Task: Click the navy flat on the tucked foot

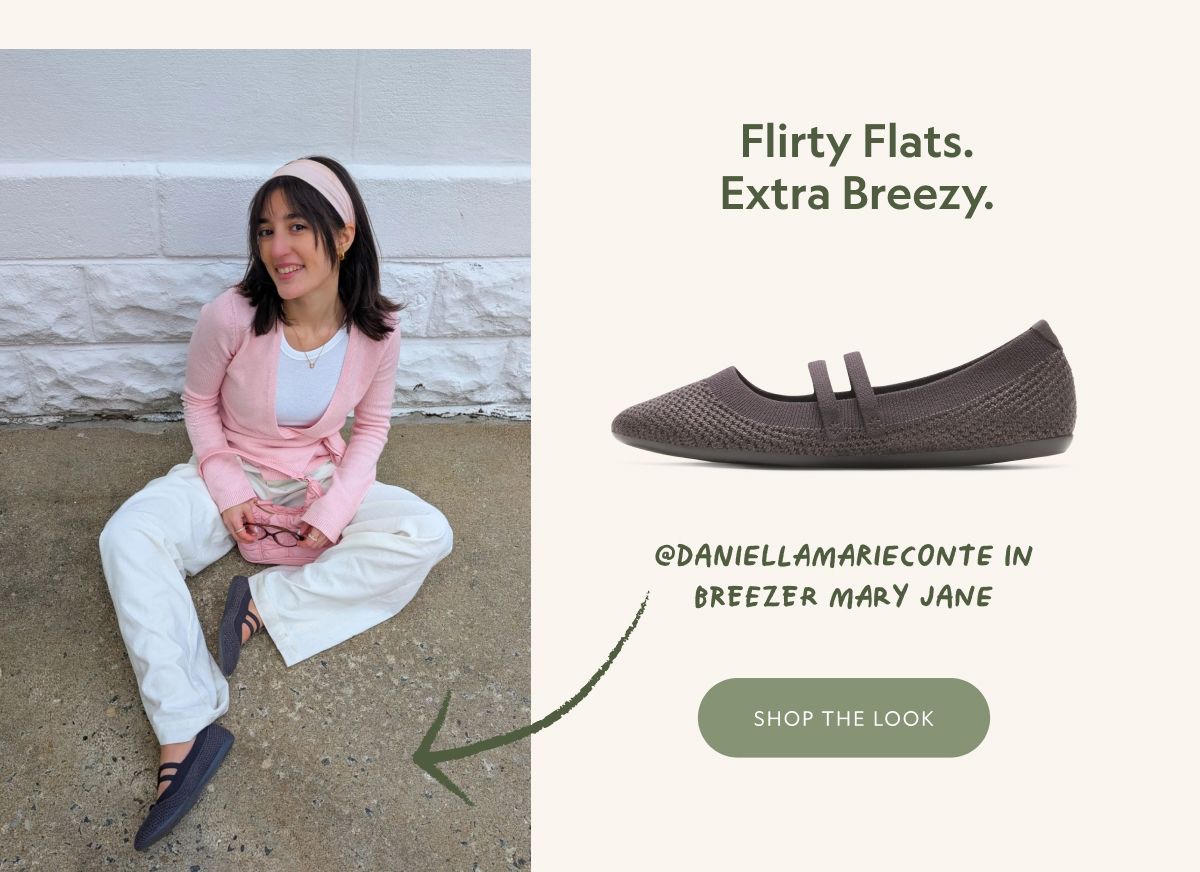Action: 238,624
